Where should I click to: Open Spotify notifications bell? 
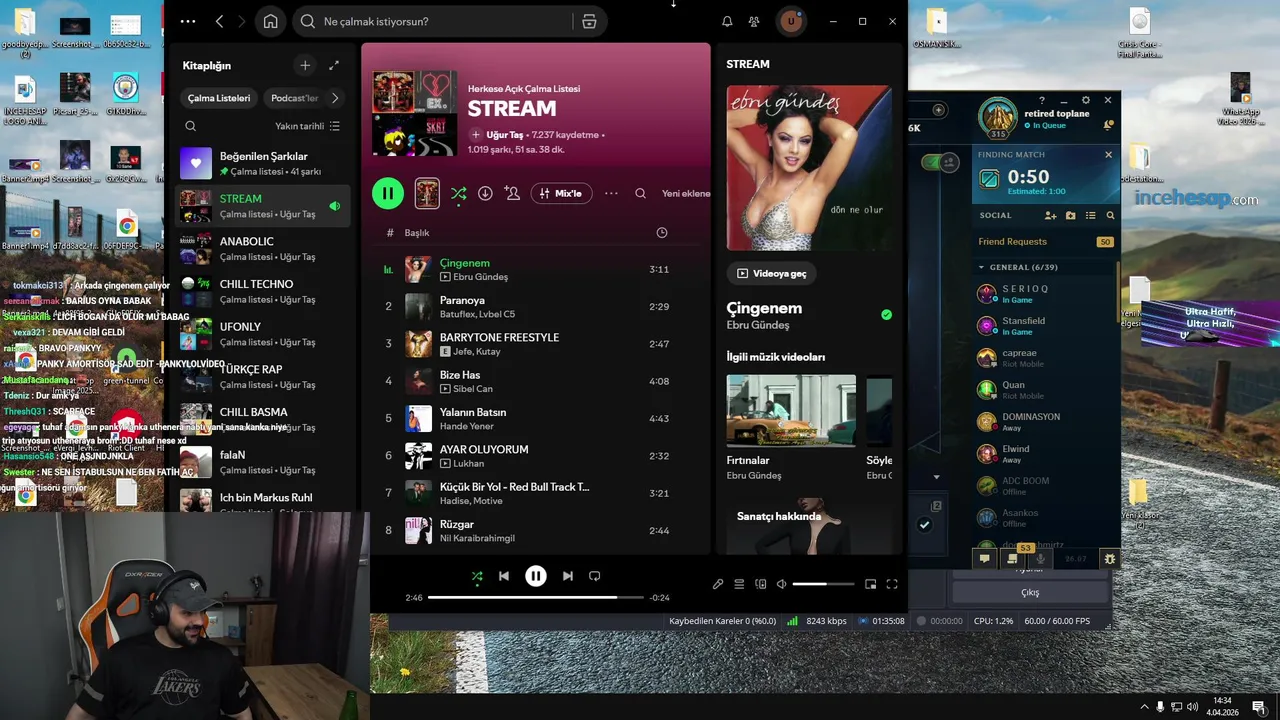coord(727,21)
